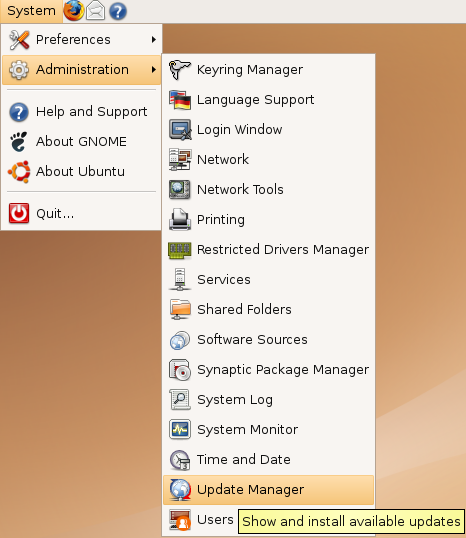Select Quit... from System menu

81,213
